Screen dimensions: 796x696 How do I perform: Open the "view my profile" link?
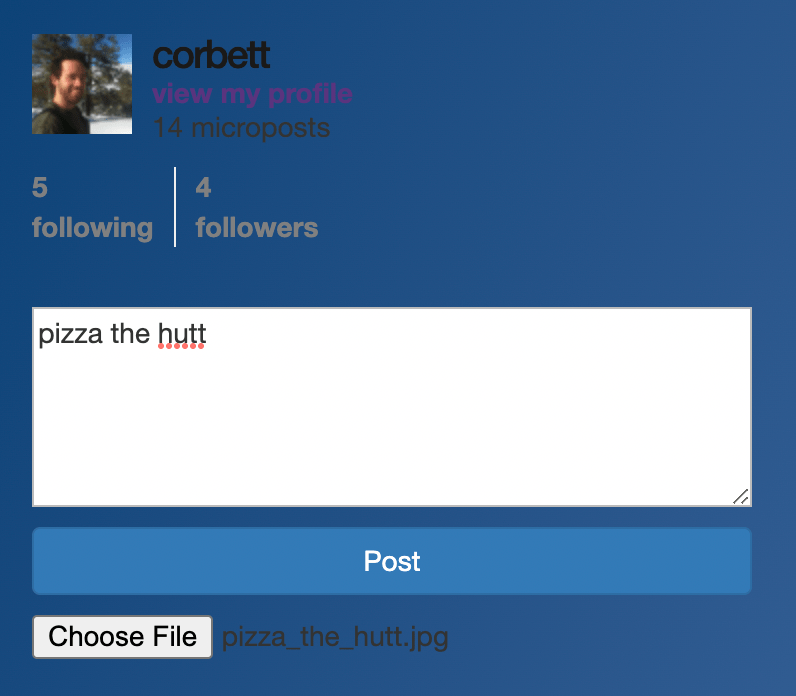tap(252, 94)
